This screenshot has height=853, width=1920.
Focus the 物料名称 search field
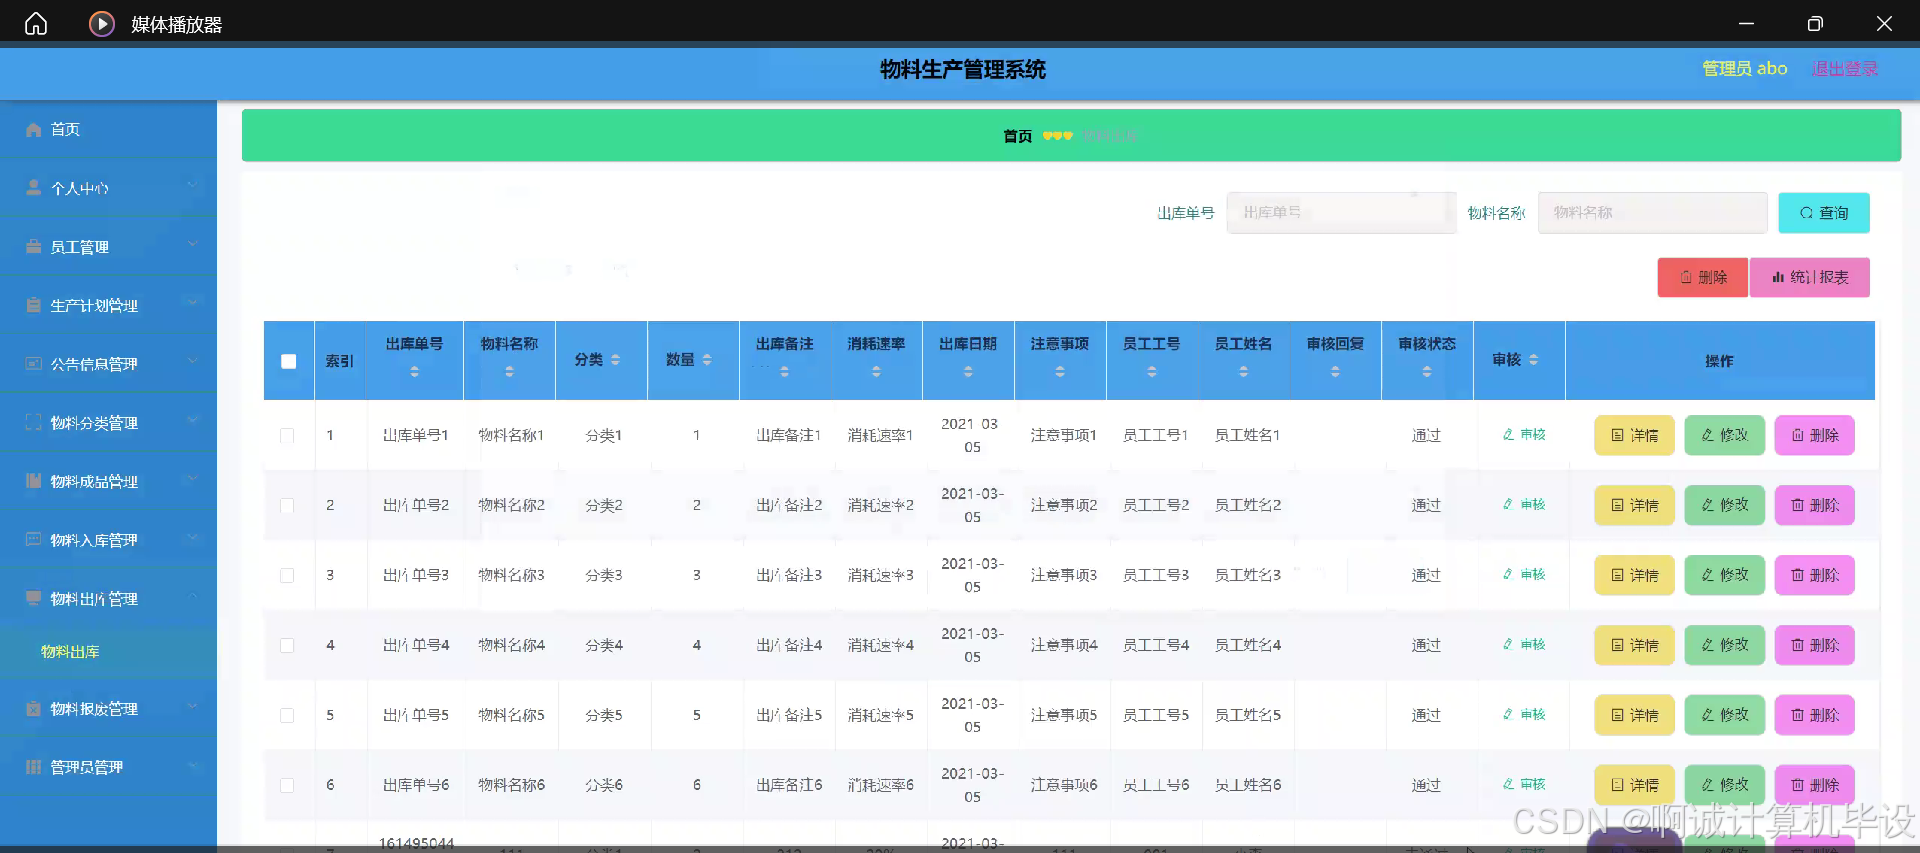1652,213
